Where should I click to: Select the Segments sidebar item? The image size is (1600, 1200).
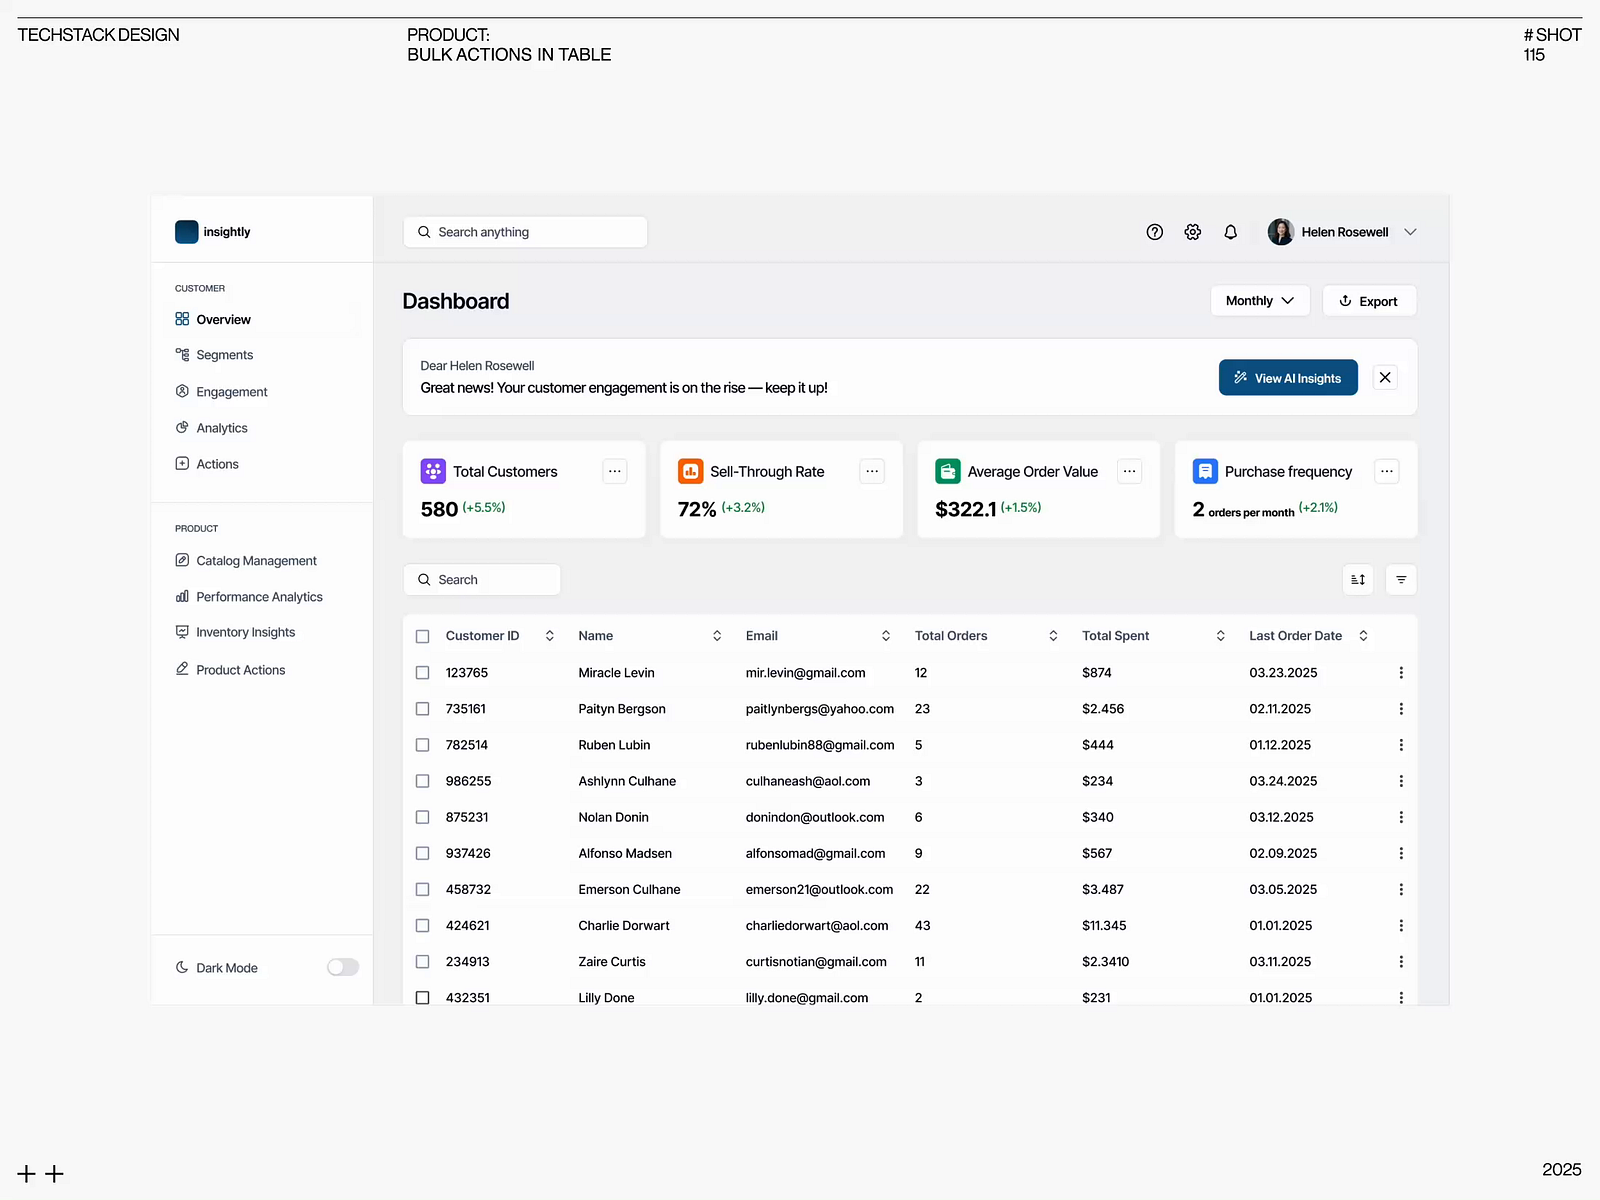click(x=226, y=354)
